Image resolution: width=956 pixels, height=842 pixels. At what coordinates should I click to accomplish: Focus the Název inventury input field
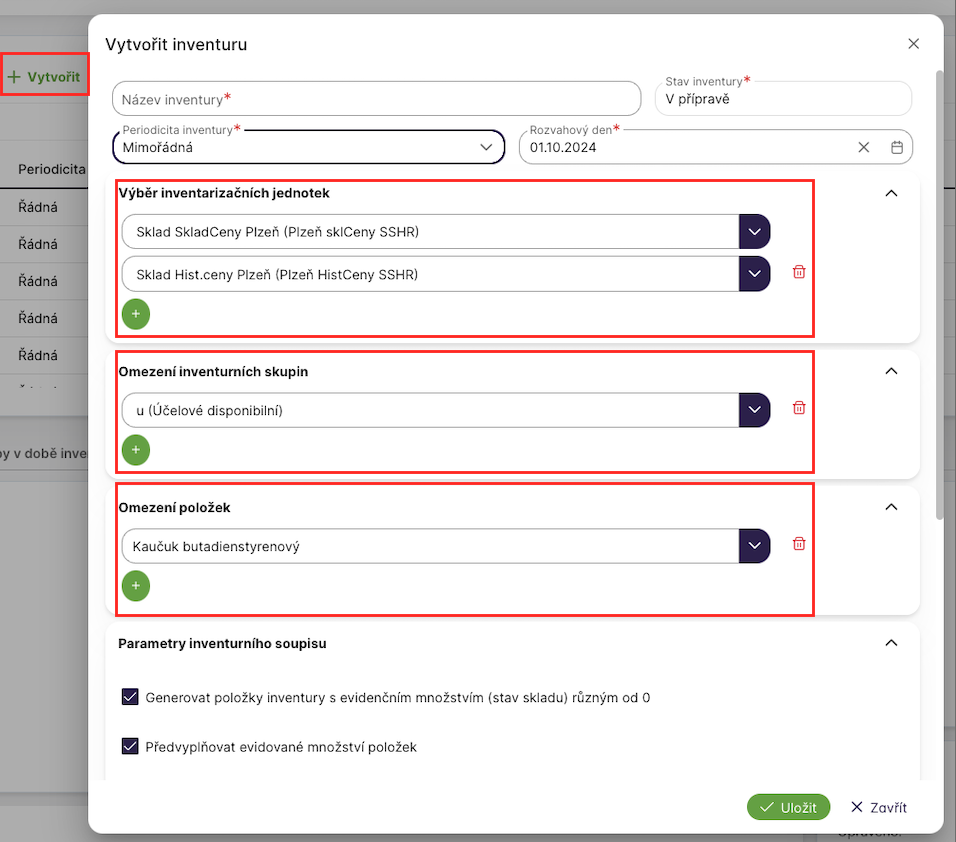376,99
